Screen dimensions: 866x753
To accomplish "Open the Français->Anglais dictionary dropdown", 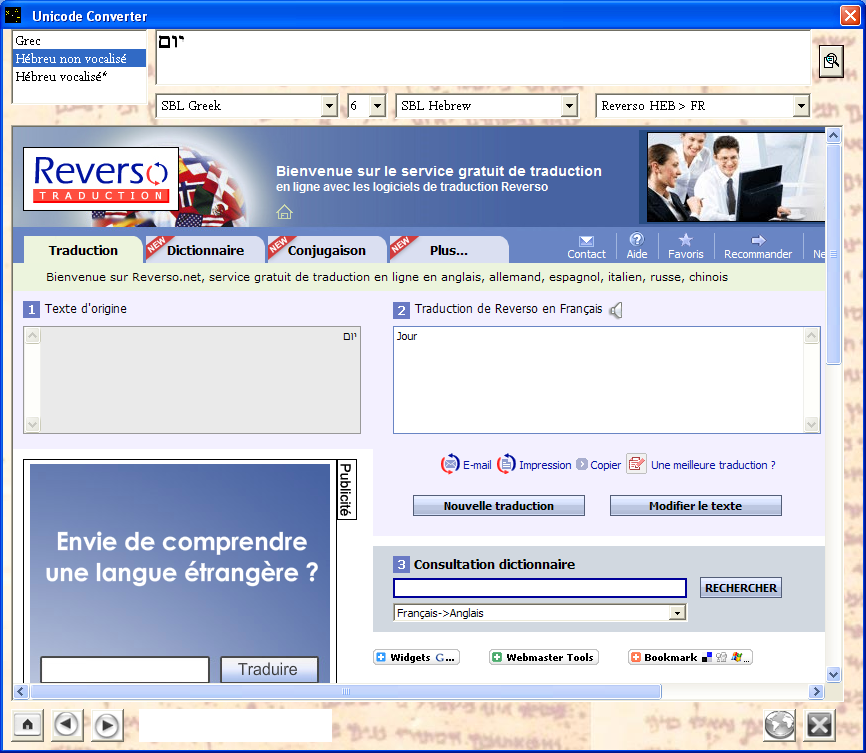I will [x=677, y=613].
